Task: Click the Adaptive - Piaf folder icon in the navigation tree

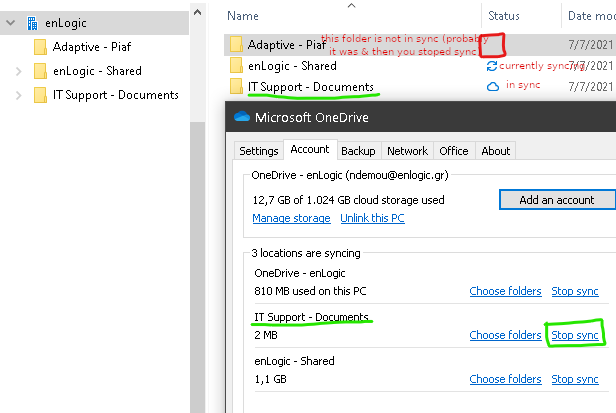Action: [x=40, y=47]
